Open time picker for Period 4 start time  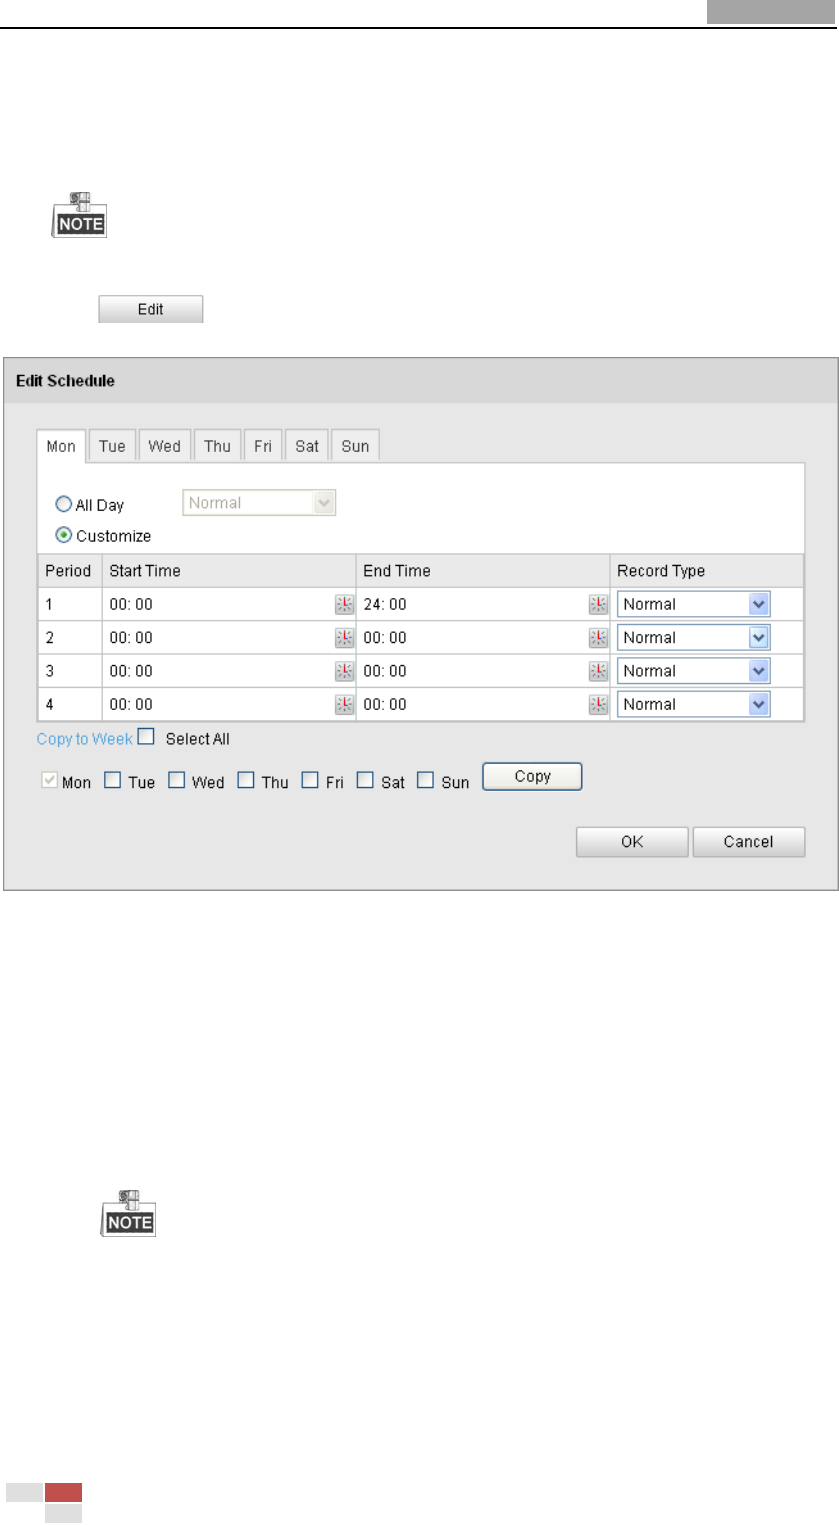click(x=344, y=704)
